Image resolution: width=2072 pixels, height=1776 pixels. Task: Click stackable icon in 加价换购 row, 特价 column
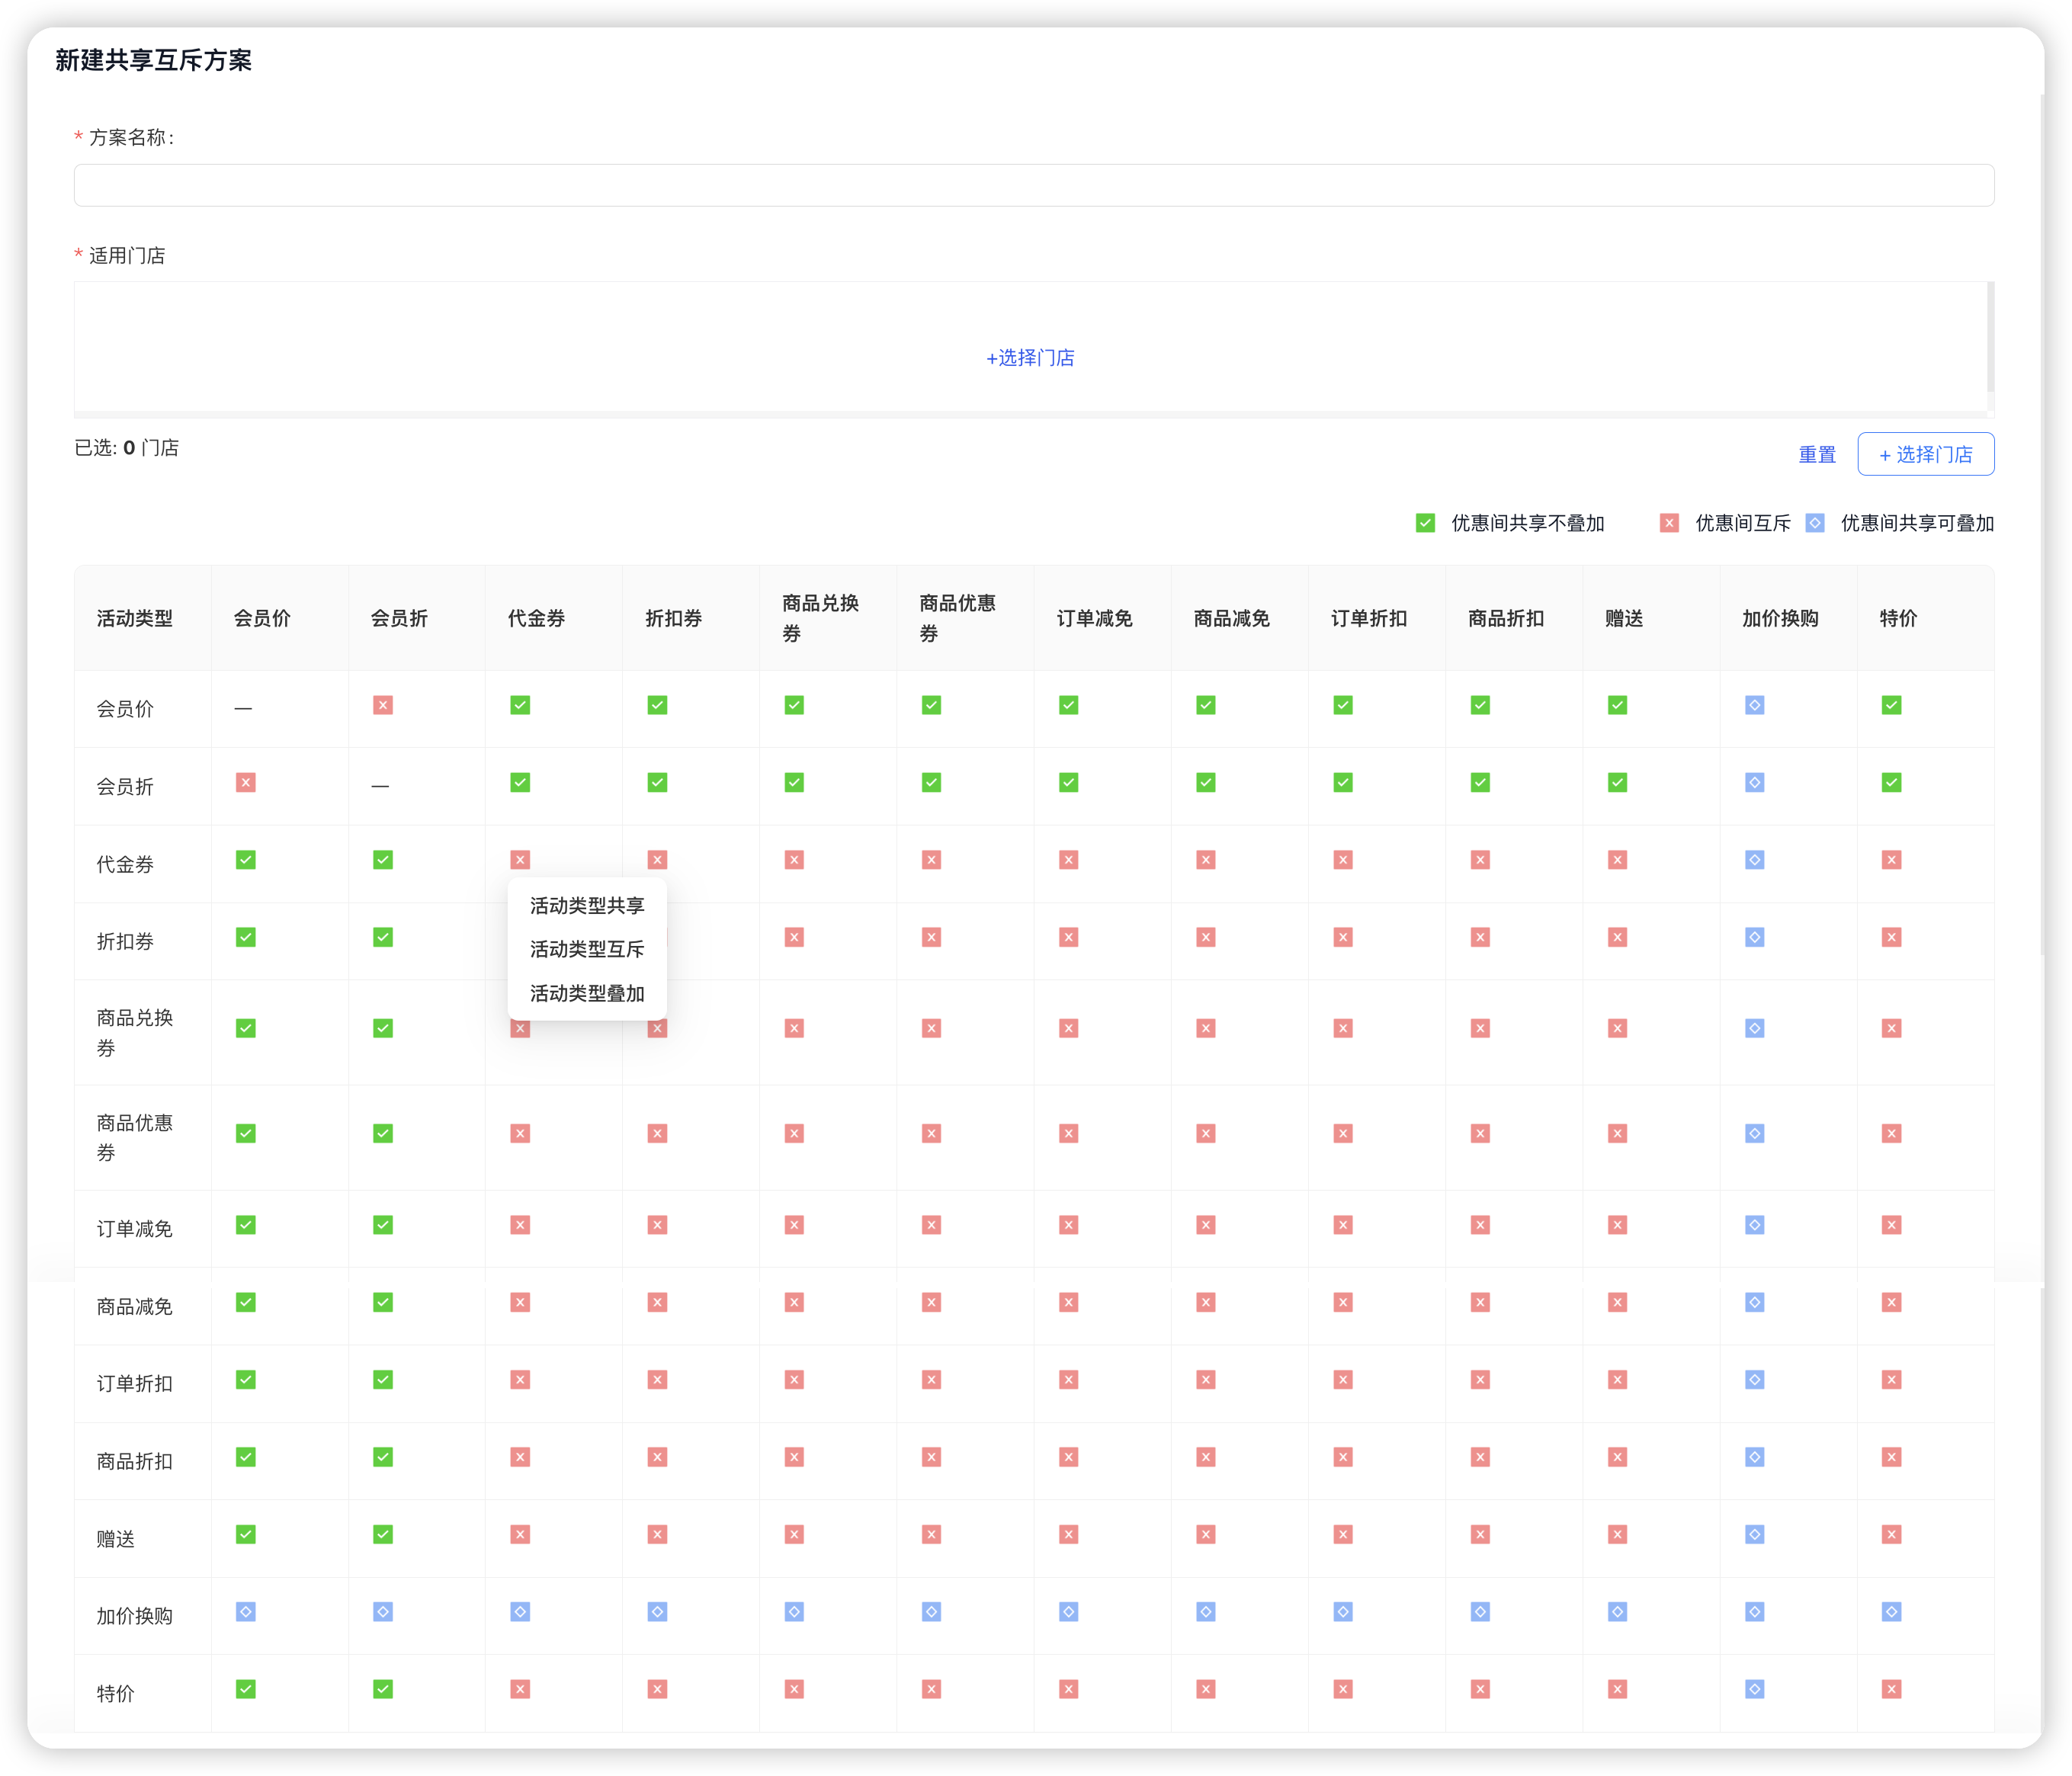click(x=1891, y=1612)
